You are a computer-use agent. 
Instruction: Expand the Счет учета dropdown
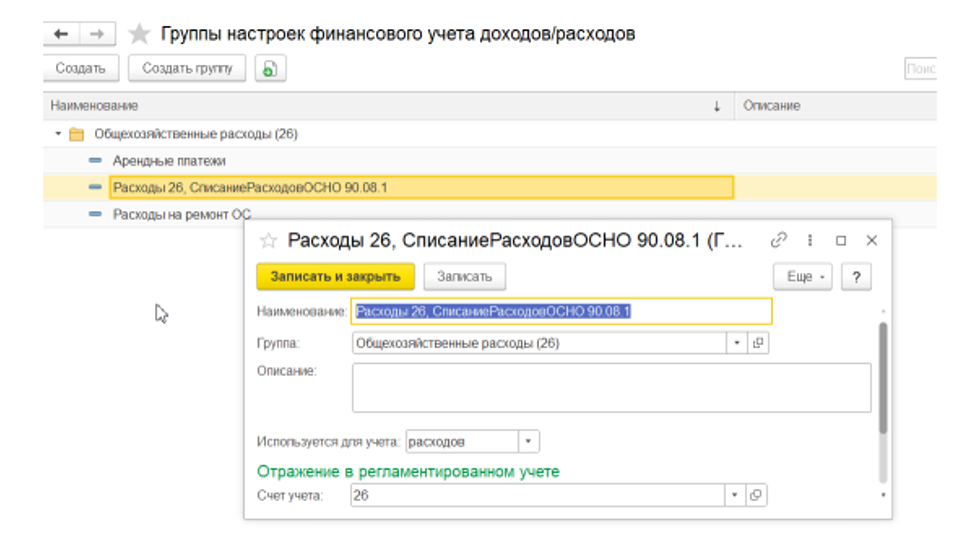click(x=737, y=495)
